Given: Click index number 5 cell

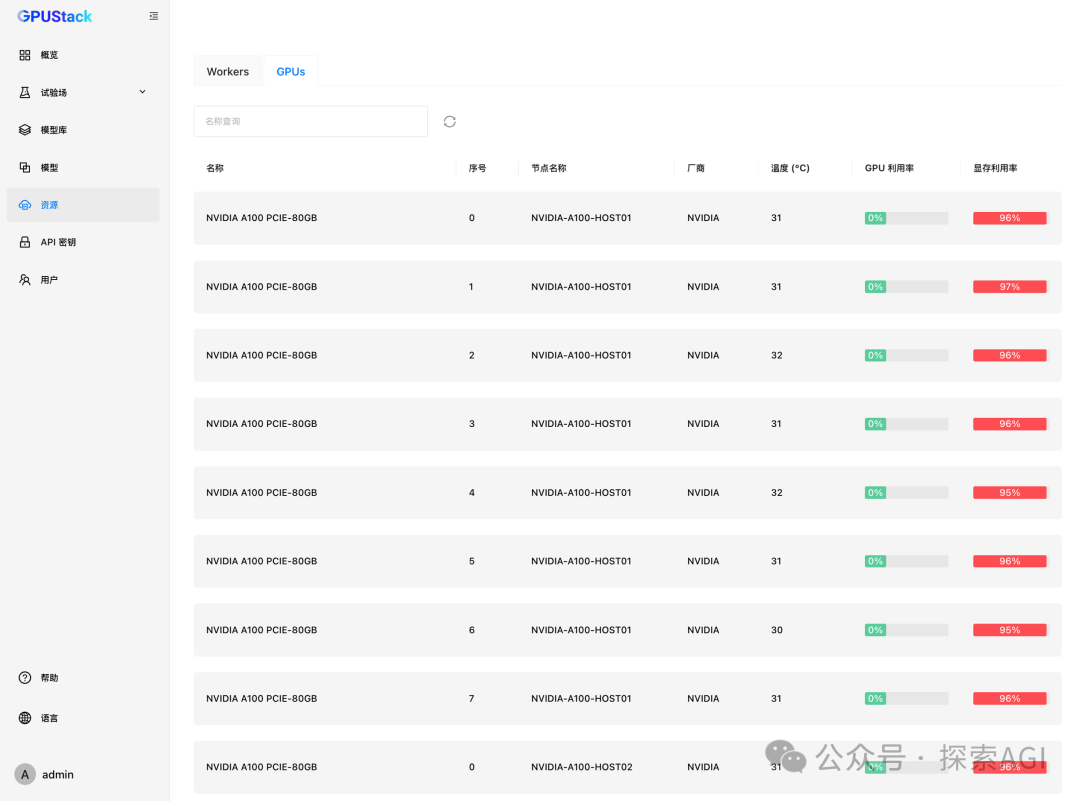Looking at the screenshot, I should pos(472,561).
